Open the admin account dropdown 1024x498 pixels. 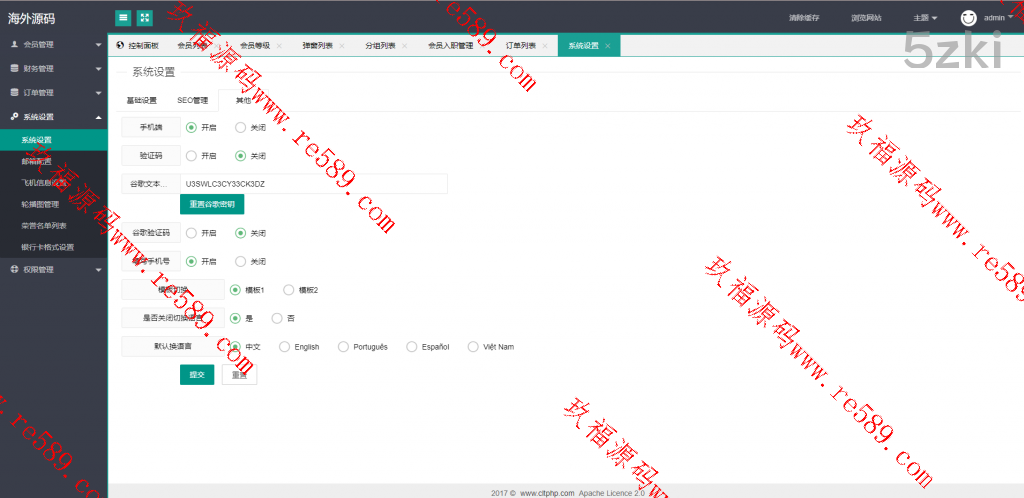point(998,18)
